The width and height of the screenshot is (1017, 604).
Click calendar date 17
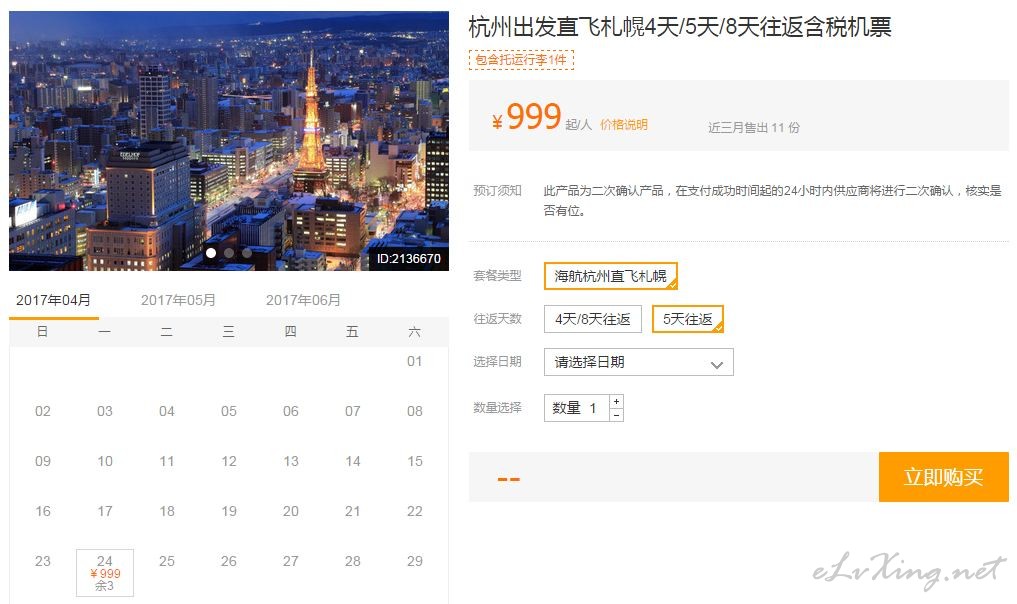pos(105,511)
